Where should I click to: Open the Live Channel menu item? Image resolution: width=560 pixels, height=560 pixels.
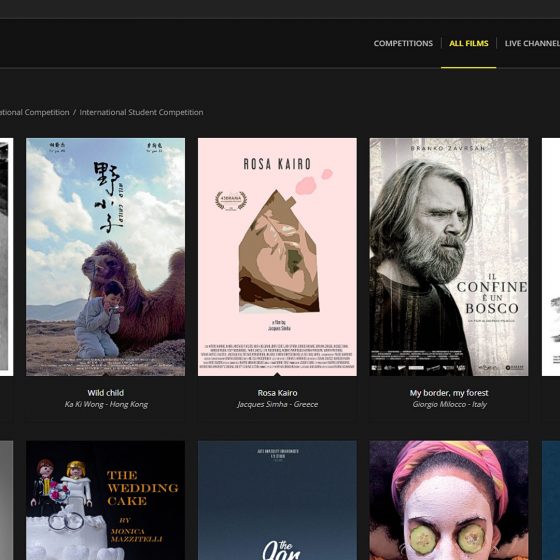click(532, 43)
